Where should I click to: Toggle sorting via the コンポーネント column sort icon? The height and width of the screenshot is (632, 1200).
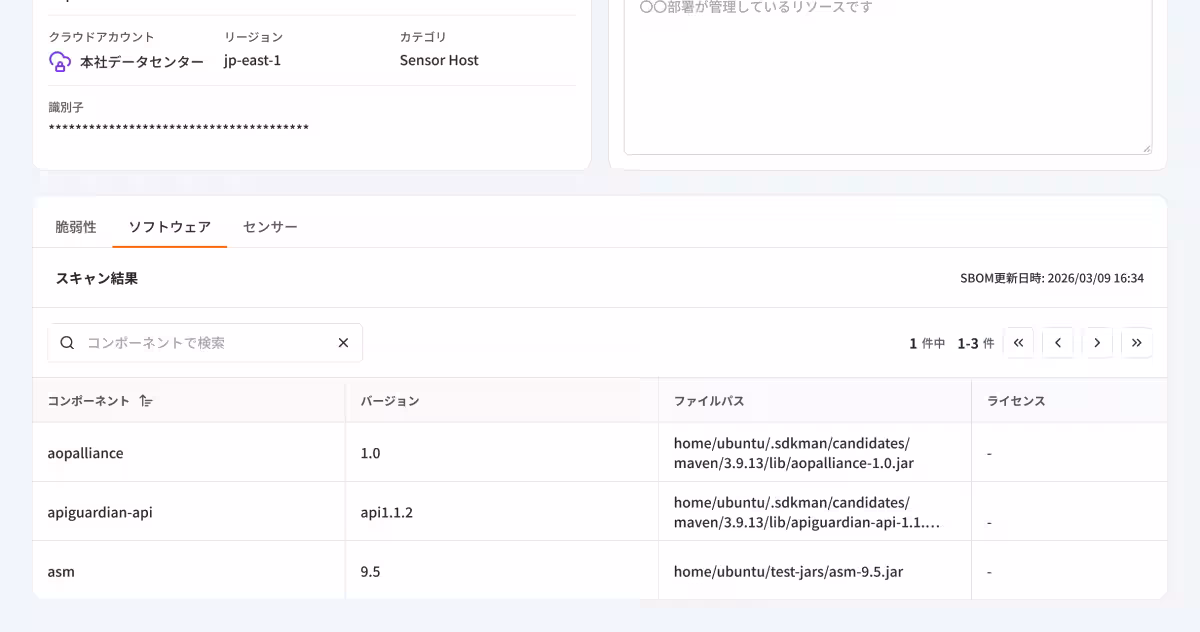click(145, 400)
